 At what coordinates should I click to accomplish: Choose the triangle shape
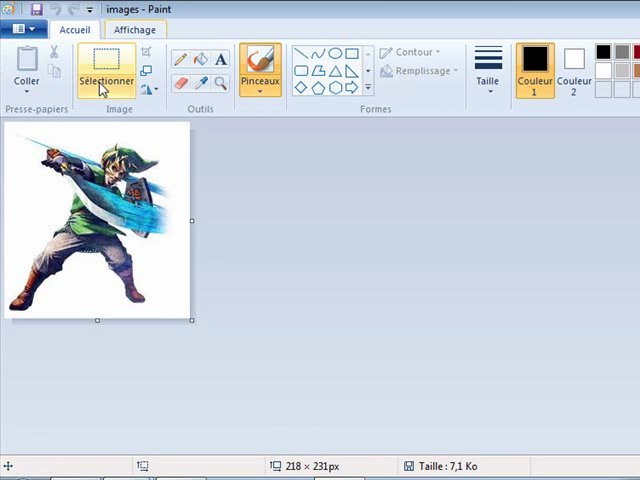pos(335,71)
